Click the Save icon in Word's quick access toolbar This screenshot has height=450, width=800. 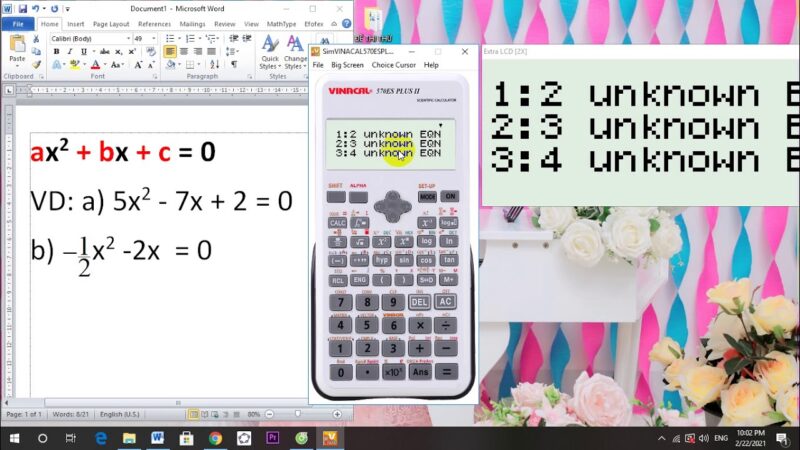tap(21, 8)
